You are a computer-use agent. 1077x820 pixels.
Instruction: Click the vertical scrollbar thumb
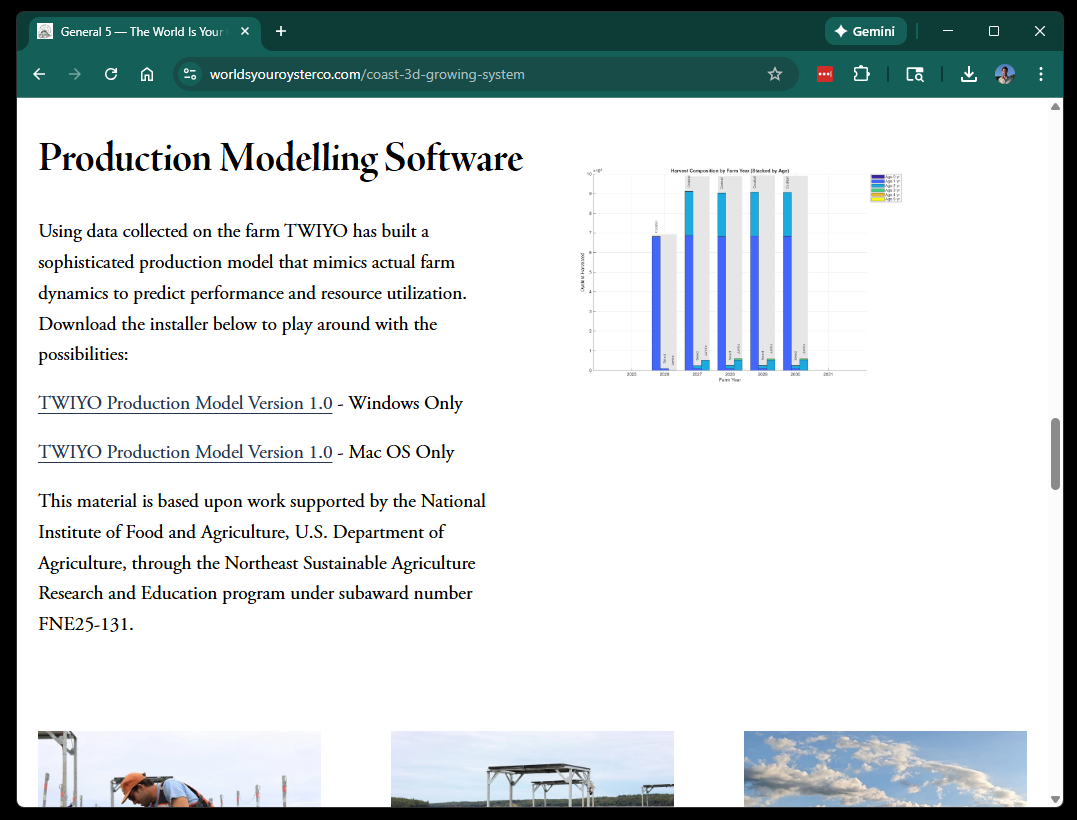pos(1055,453)
